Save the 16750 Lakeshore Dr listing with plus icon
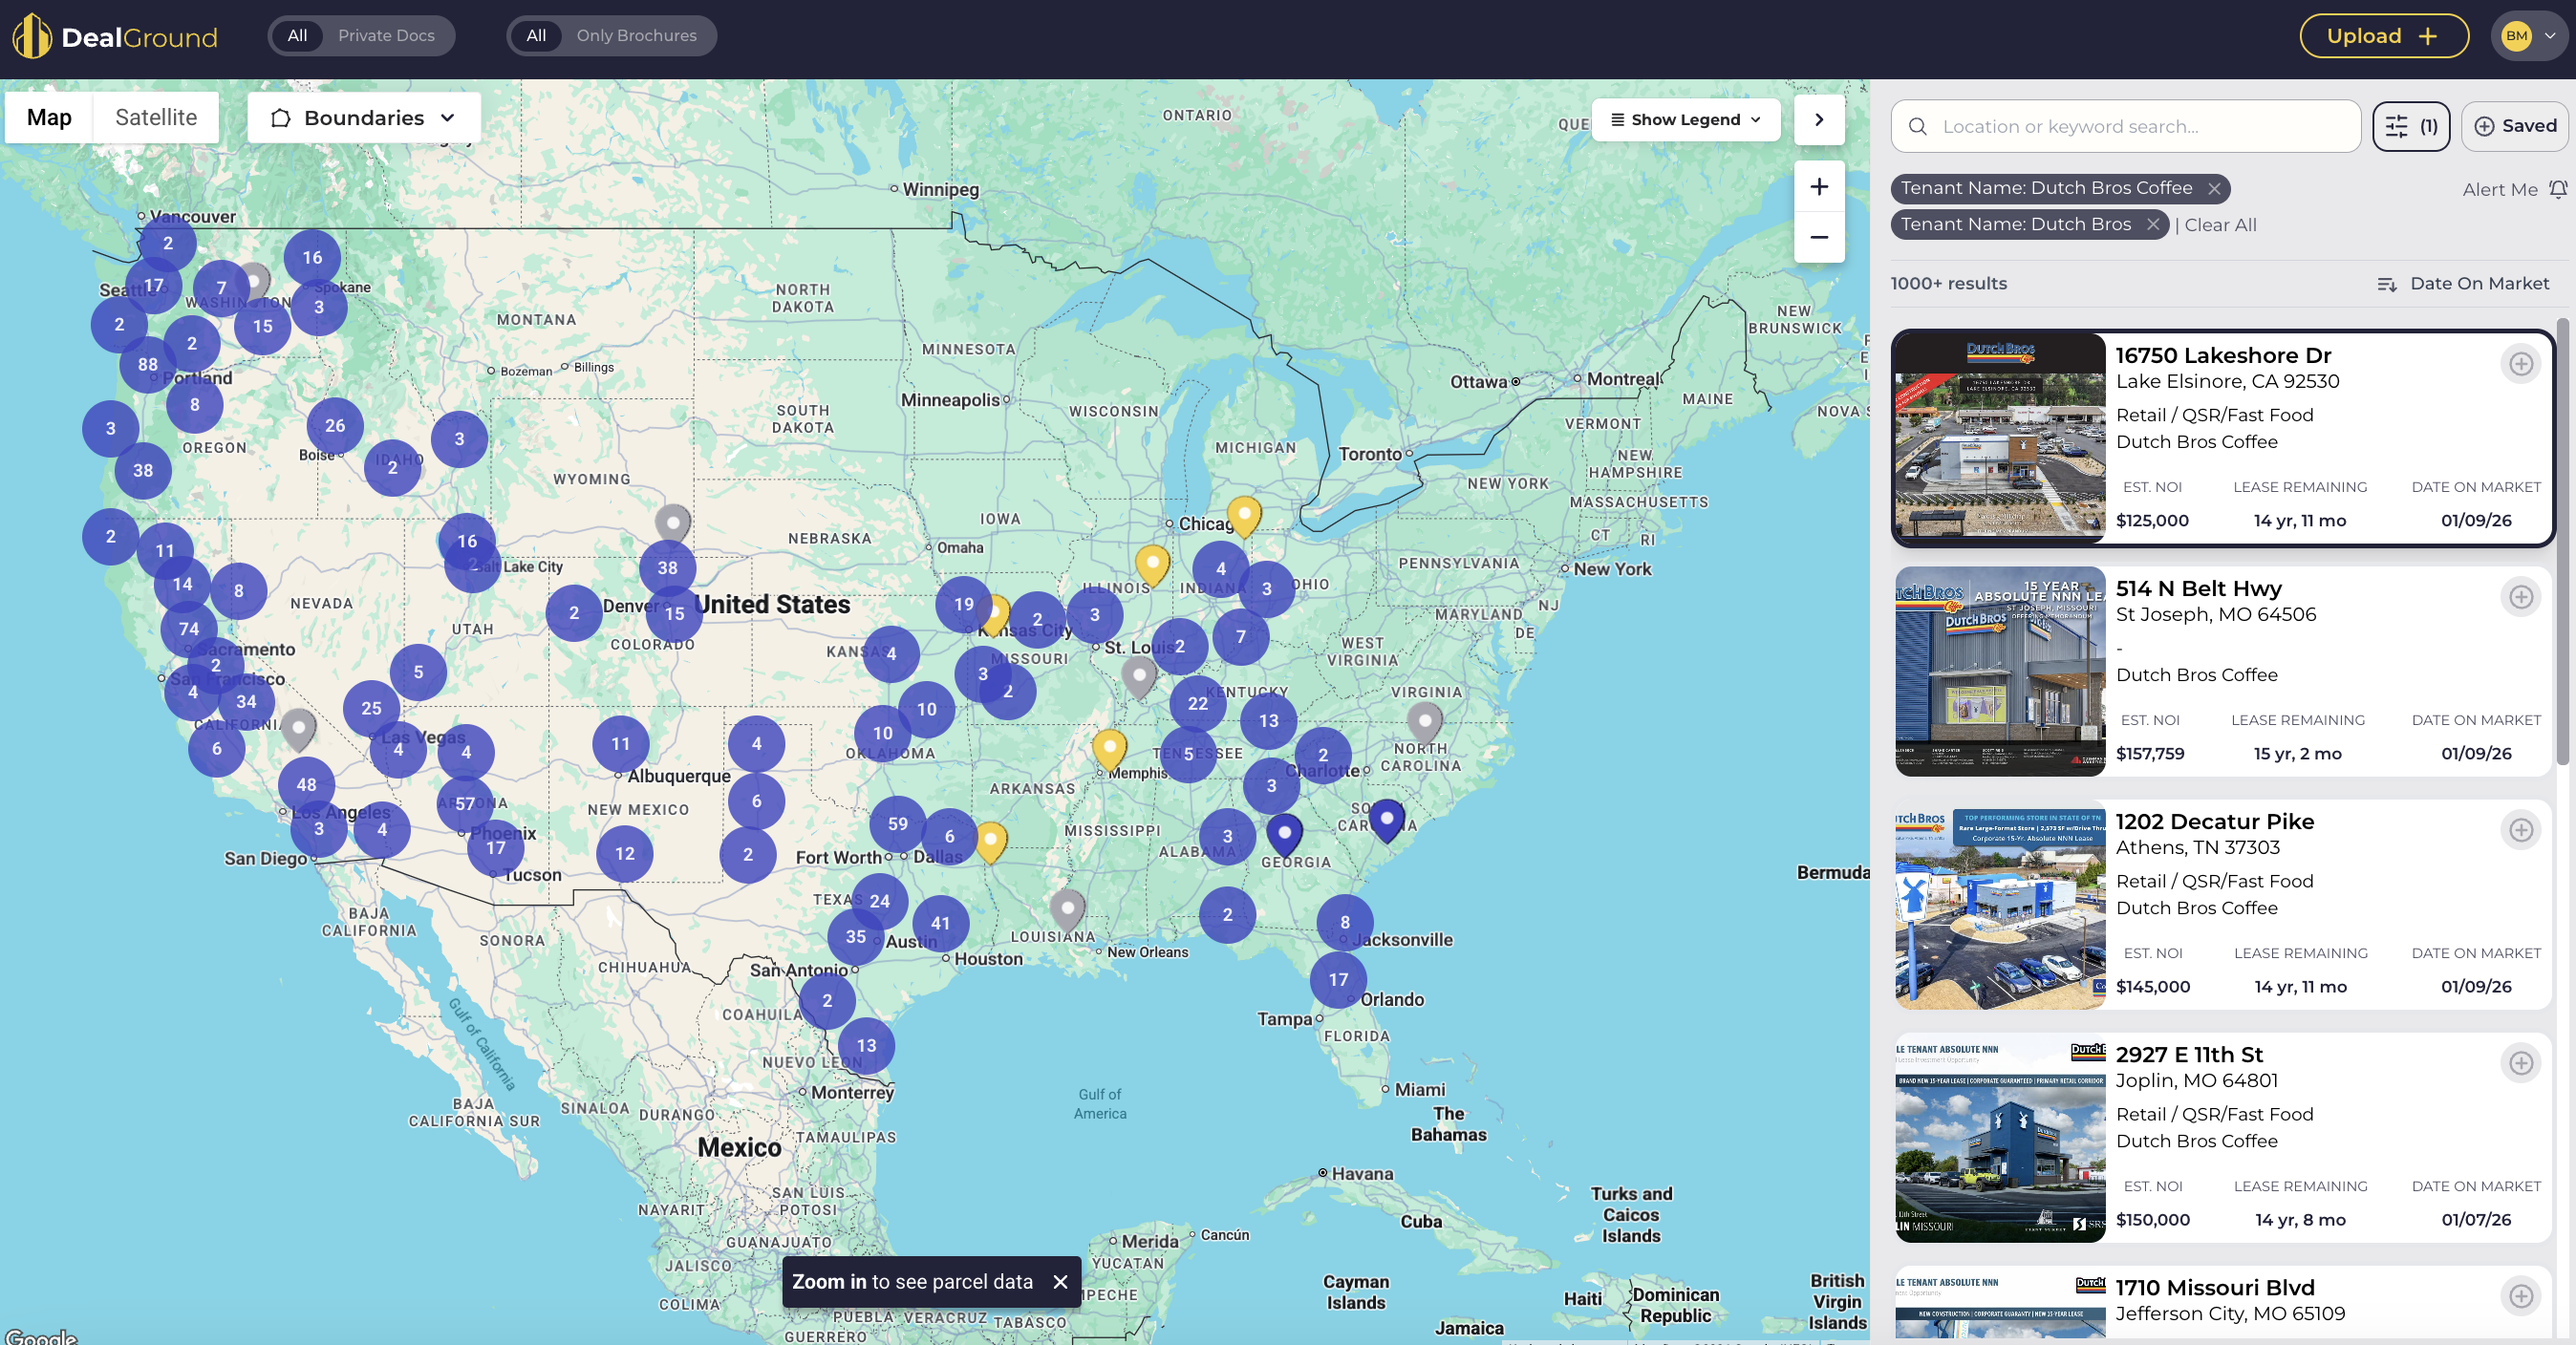The width and height of the screenshot is (2576, 1345). (2519, 364)
